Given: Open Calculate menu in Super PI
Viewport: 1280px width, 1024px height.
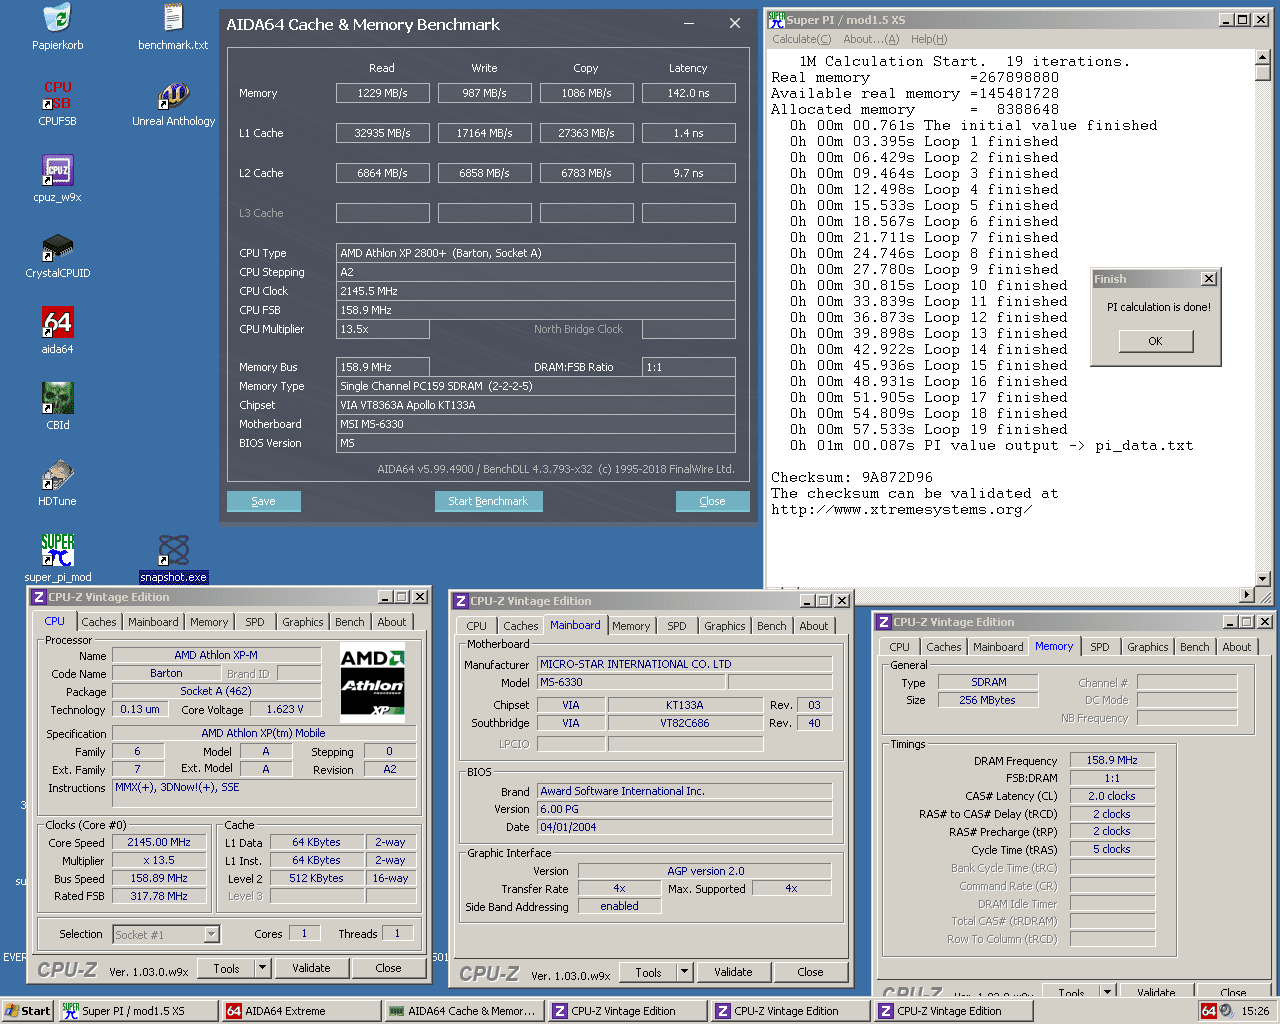Looking at the screenshot, I should 802,39.
